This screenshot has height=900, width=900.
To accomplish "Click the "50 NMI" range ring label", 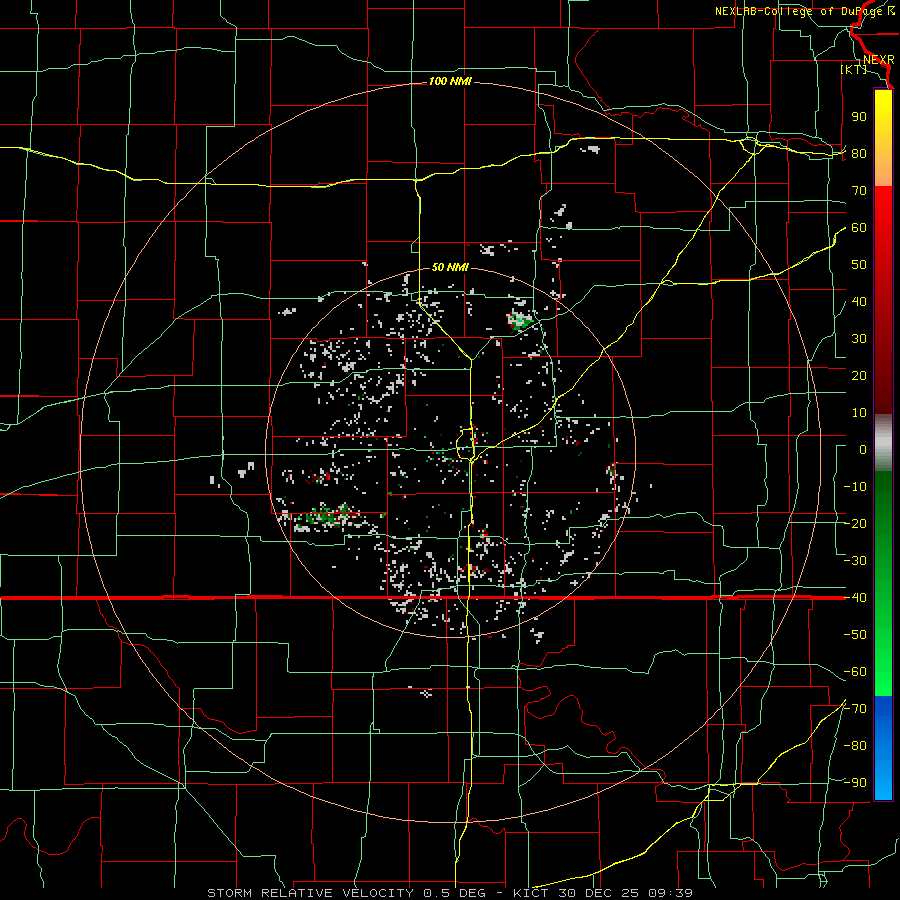I will [450, 267].
